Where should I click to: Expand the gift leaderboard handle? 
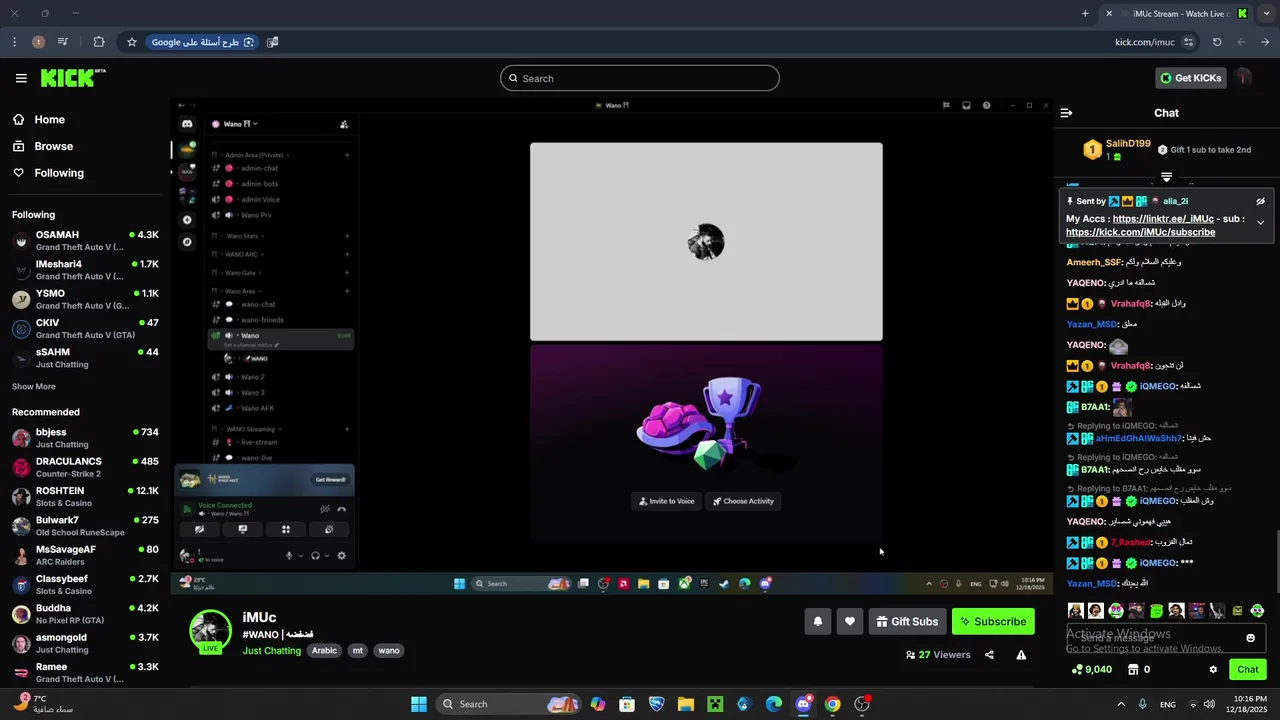pos(1166,177)
